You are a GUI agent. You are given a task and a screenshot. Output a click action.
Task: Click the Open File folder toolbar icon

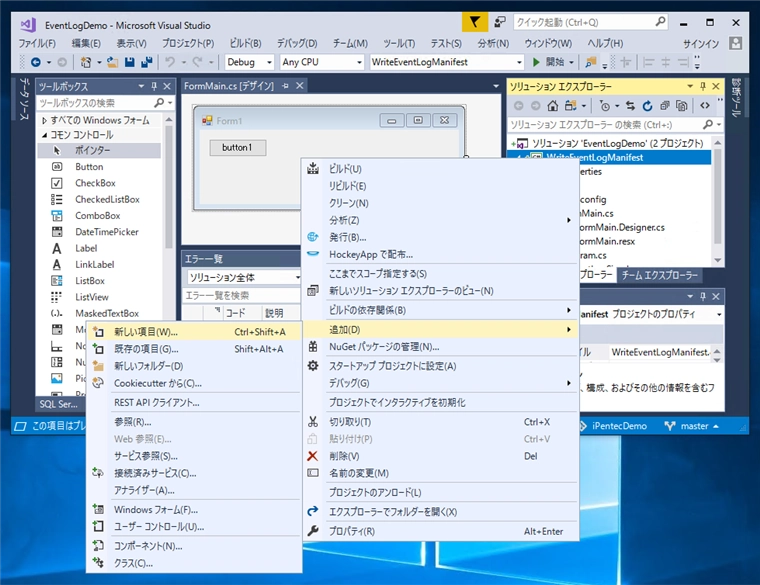[x=112, y=62]
